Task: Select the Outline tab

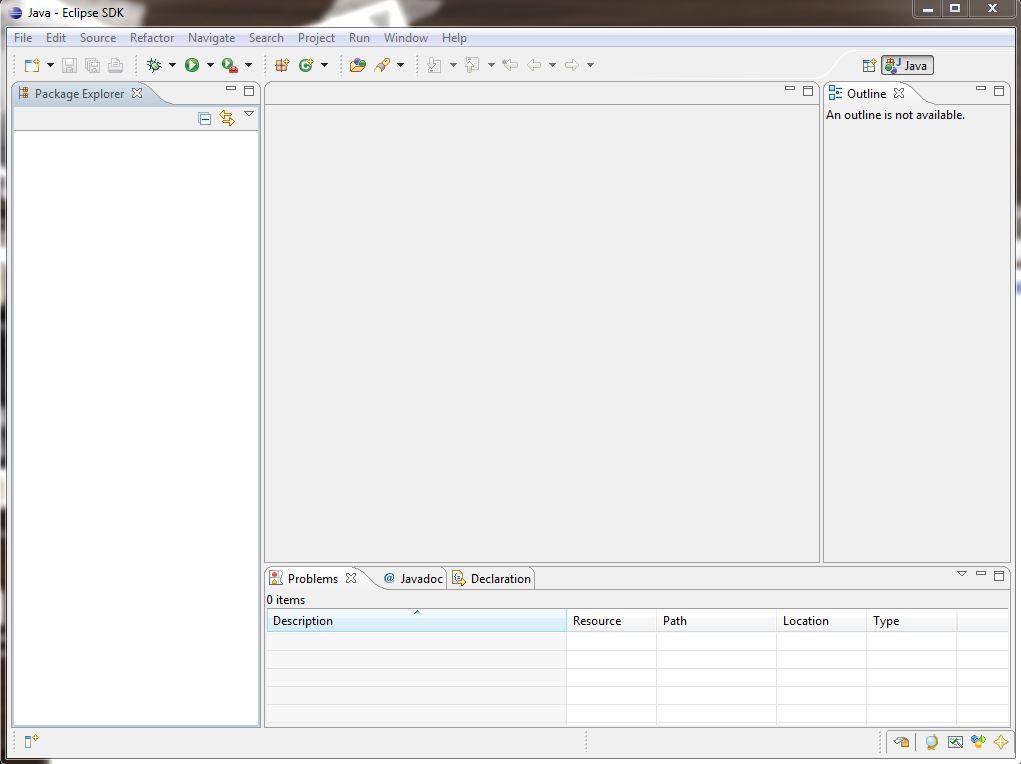Action: click(867, 94)
